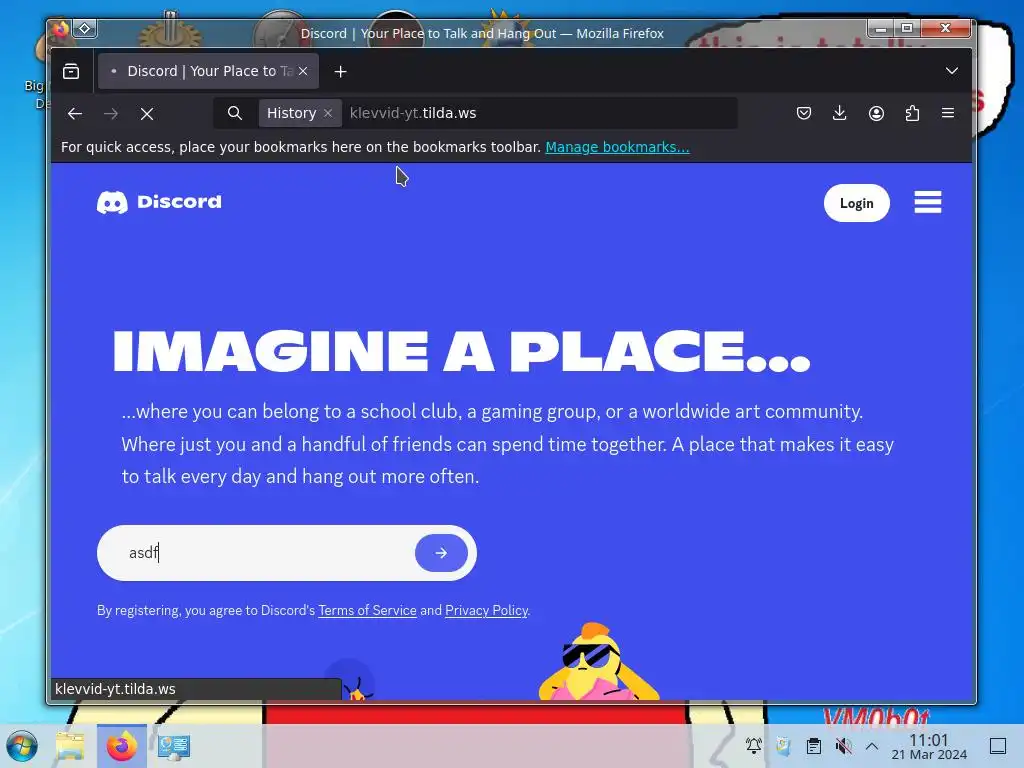Toggle the pin window on all desktops icon
Screen dimensions: 1024x768
[85, 29]
